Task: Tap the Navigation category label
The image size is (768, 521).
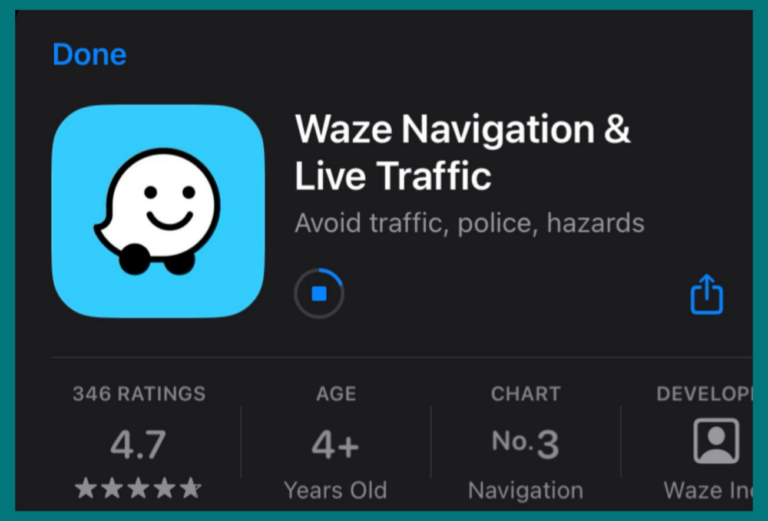Action: pos(526,490)
